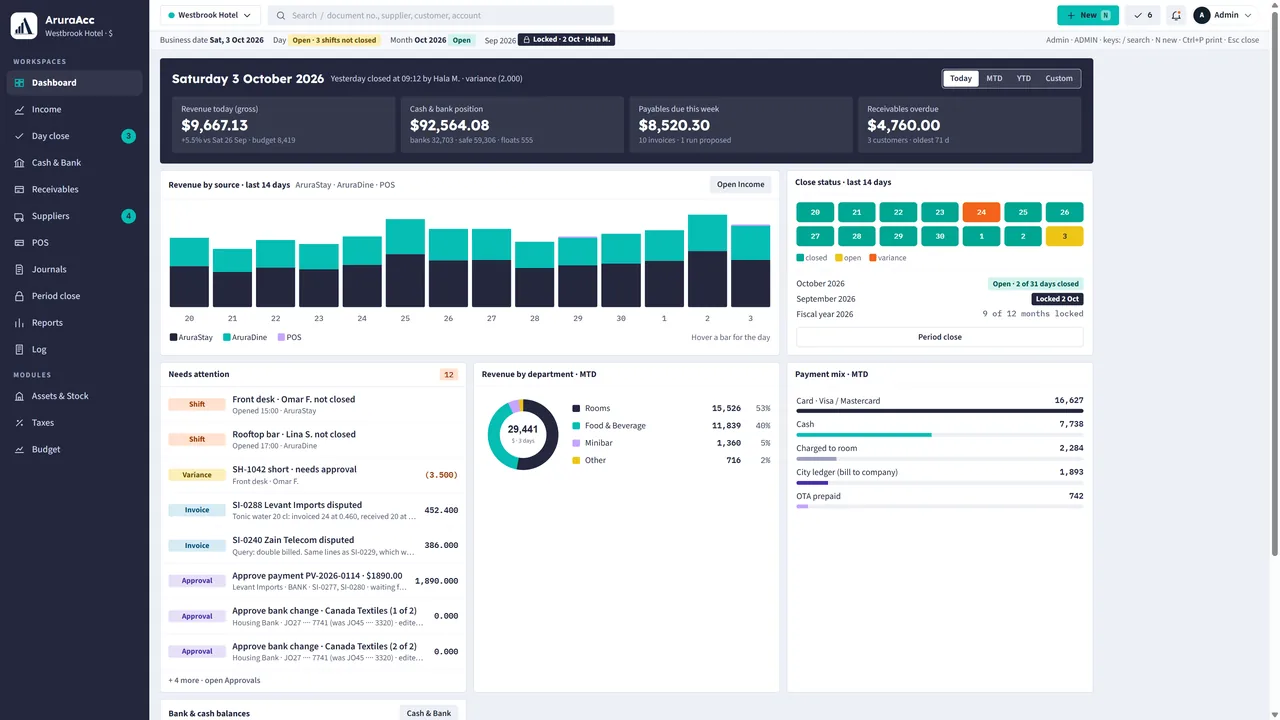
Task: Click the 29,441 revenue donut chart
Action: point(522,434)
